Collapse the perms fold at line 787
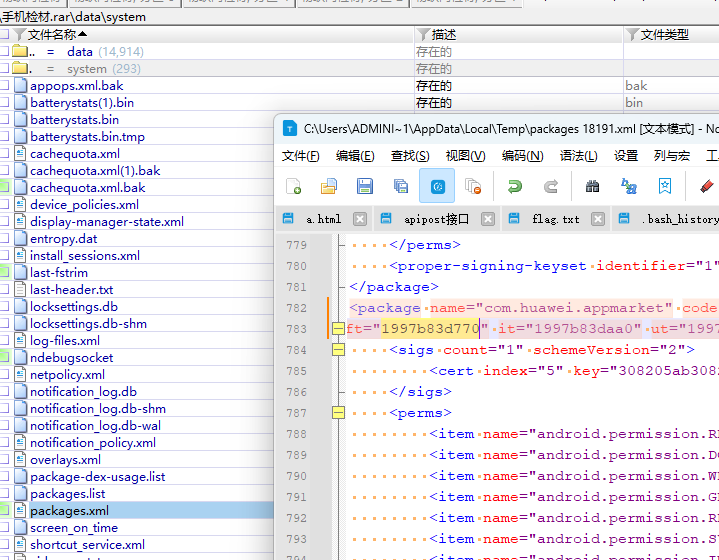Screen dimensions: 719x560 [x=338, y=412]
